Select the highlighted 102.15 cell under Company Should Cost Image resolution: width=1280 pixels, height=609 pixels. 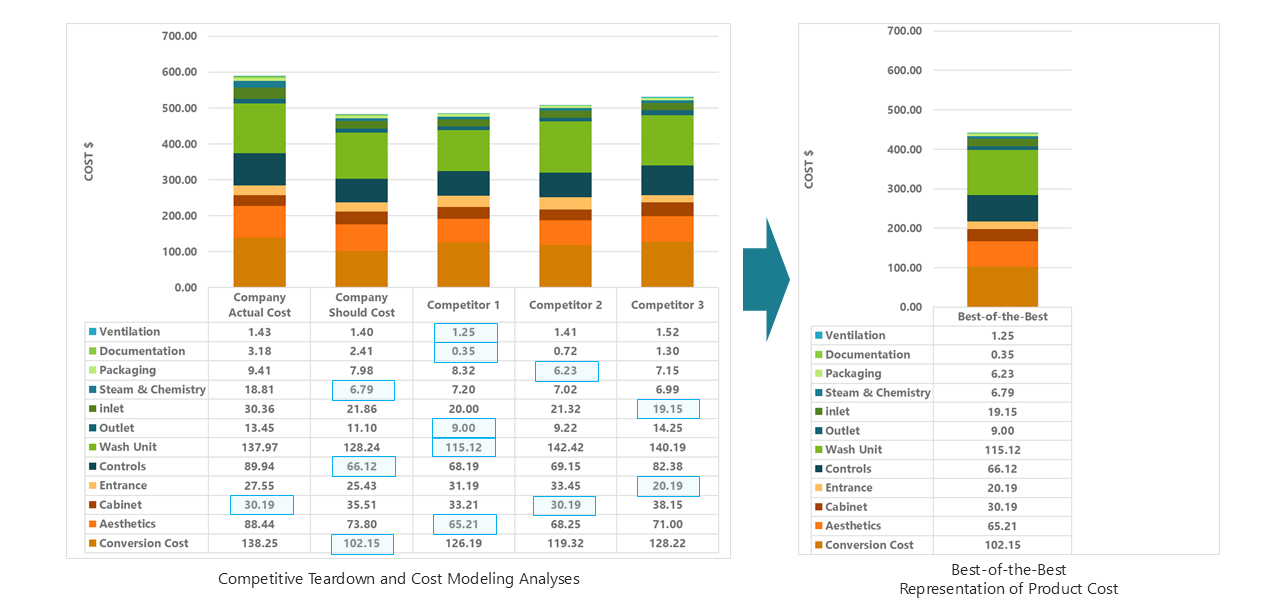pos(362,544)
